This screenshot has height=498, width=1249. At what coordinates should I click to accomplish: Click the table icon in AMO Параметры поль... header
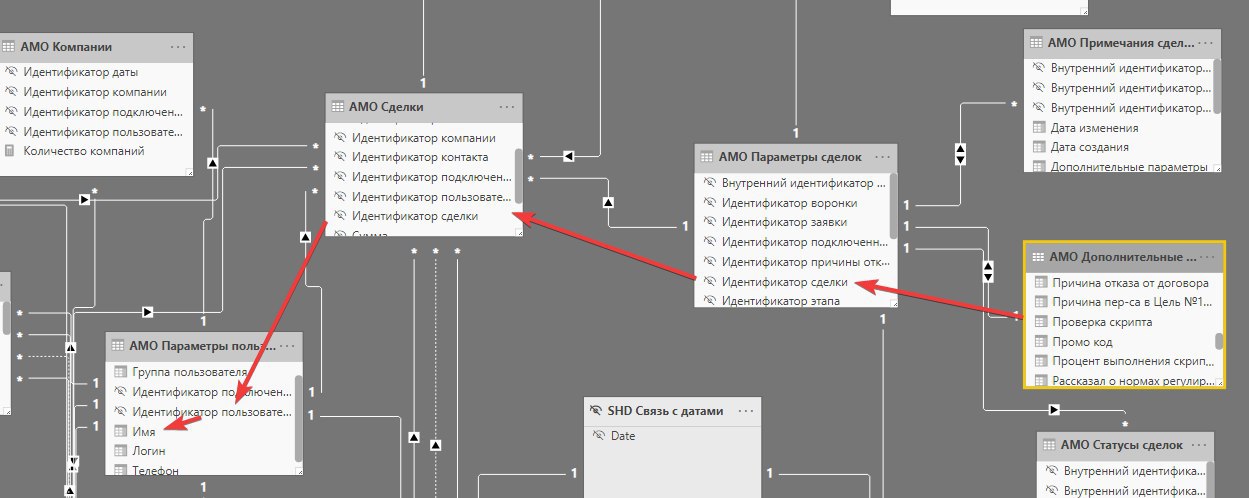pos(116,346)
